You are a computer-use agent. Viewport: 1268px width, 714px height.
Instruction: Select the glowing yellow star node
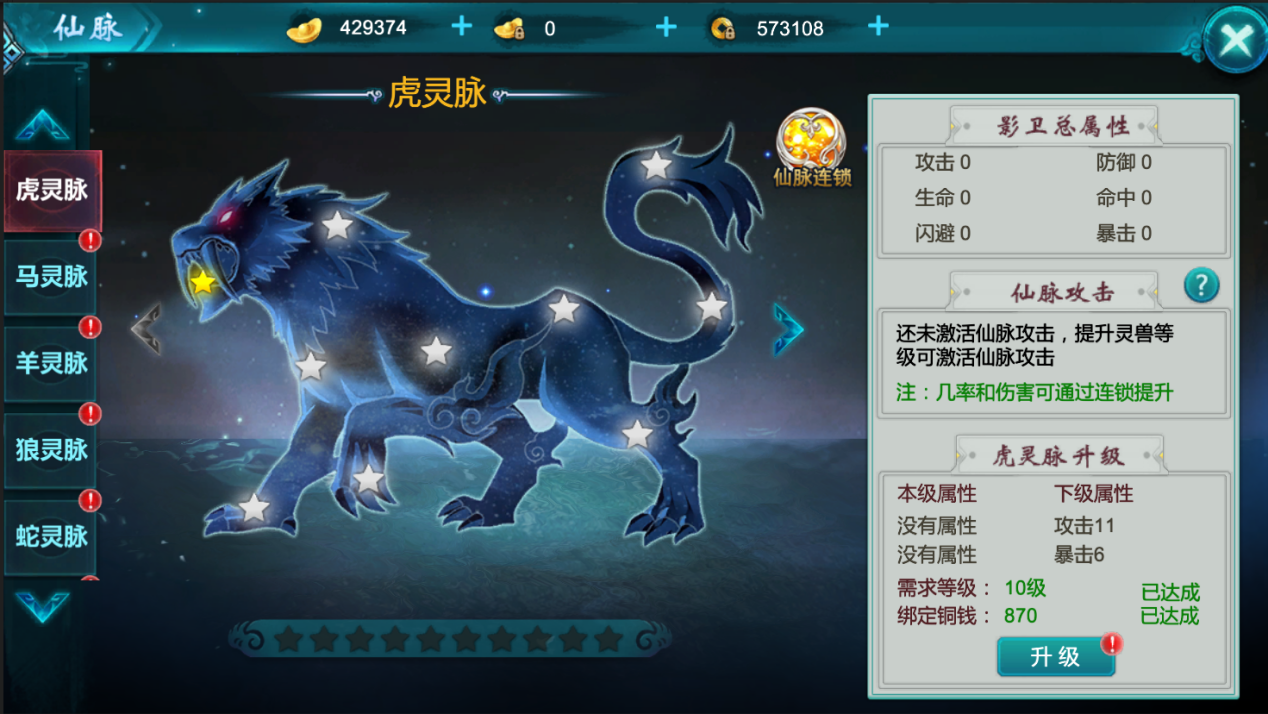point(203,282)
